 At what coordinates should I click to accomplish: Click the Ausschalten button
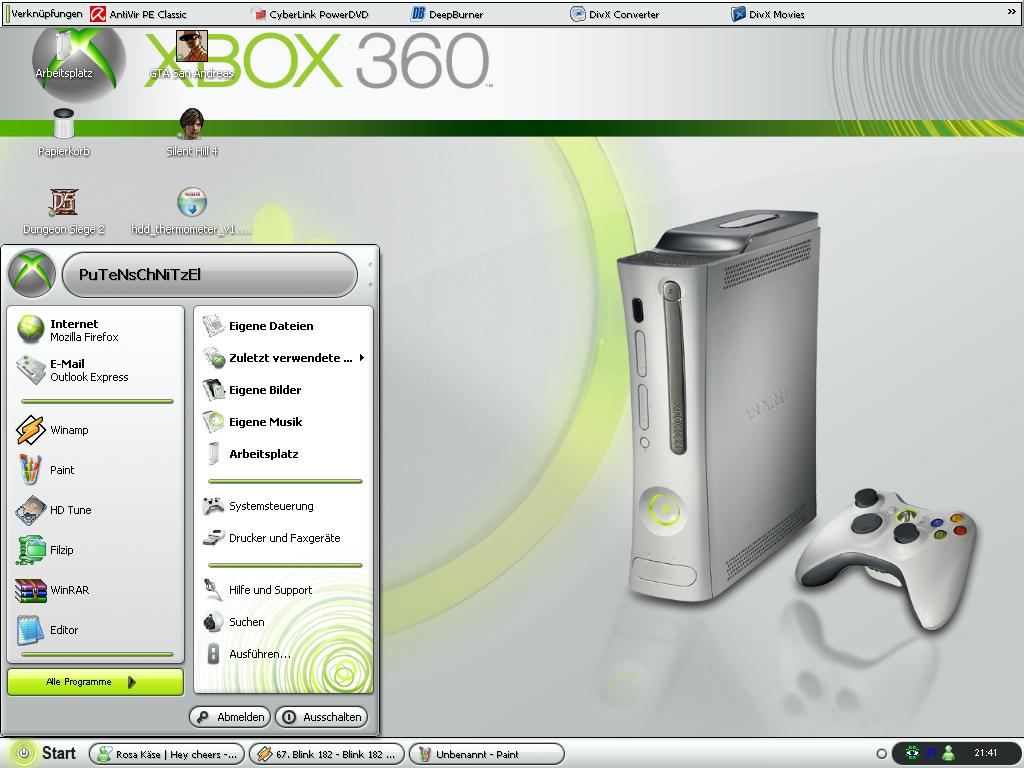point(321,717)
